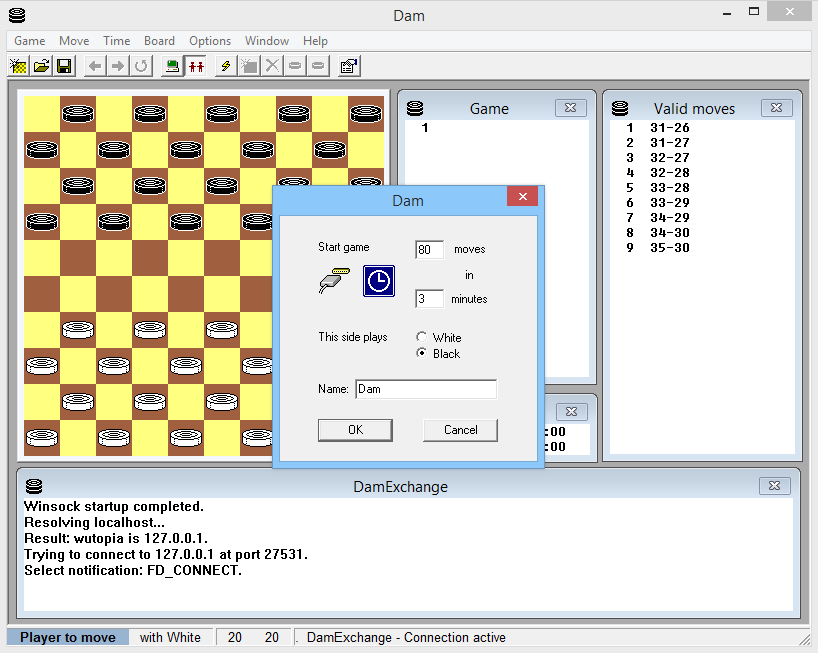Click the second greyed disc piece icon

318,66
